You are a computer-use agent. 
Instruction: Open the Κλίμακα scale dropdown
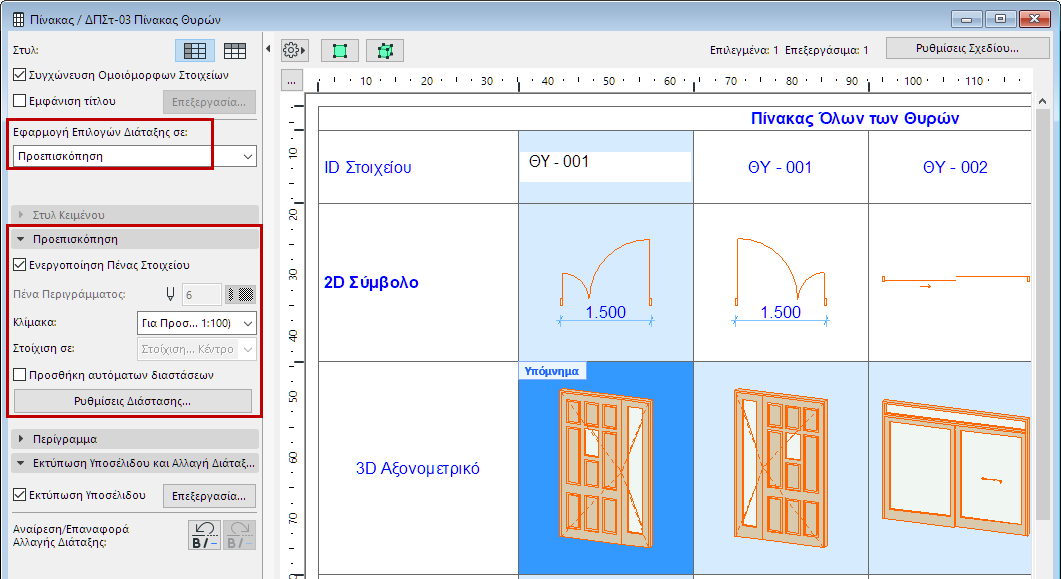click(196, 322)
